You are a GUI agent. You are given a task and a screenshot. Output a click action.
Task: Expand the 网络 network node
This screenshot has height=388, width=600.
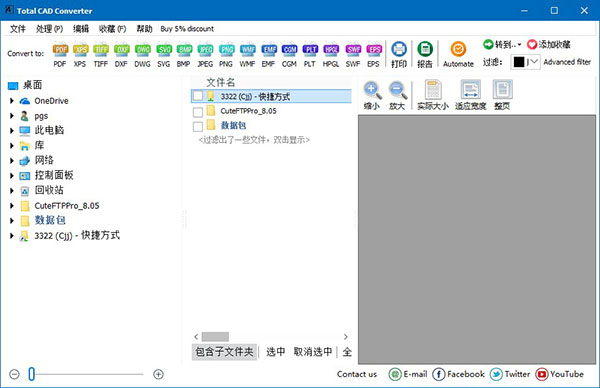click(x=12, y=160)
